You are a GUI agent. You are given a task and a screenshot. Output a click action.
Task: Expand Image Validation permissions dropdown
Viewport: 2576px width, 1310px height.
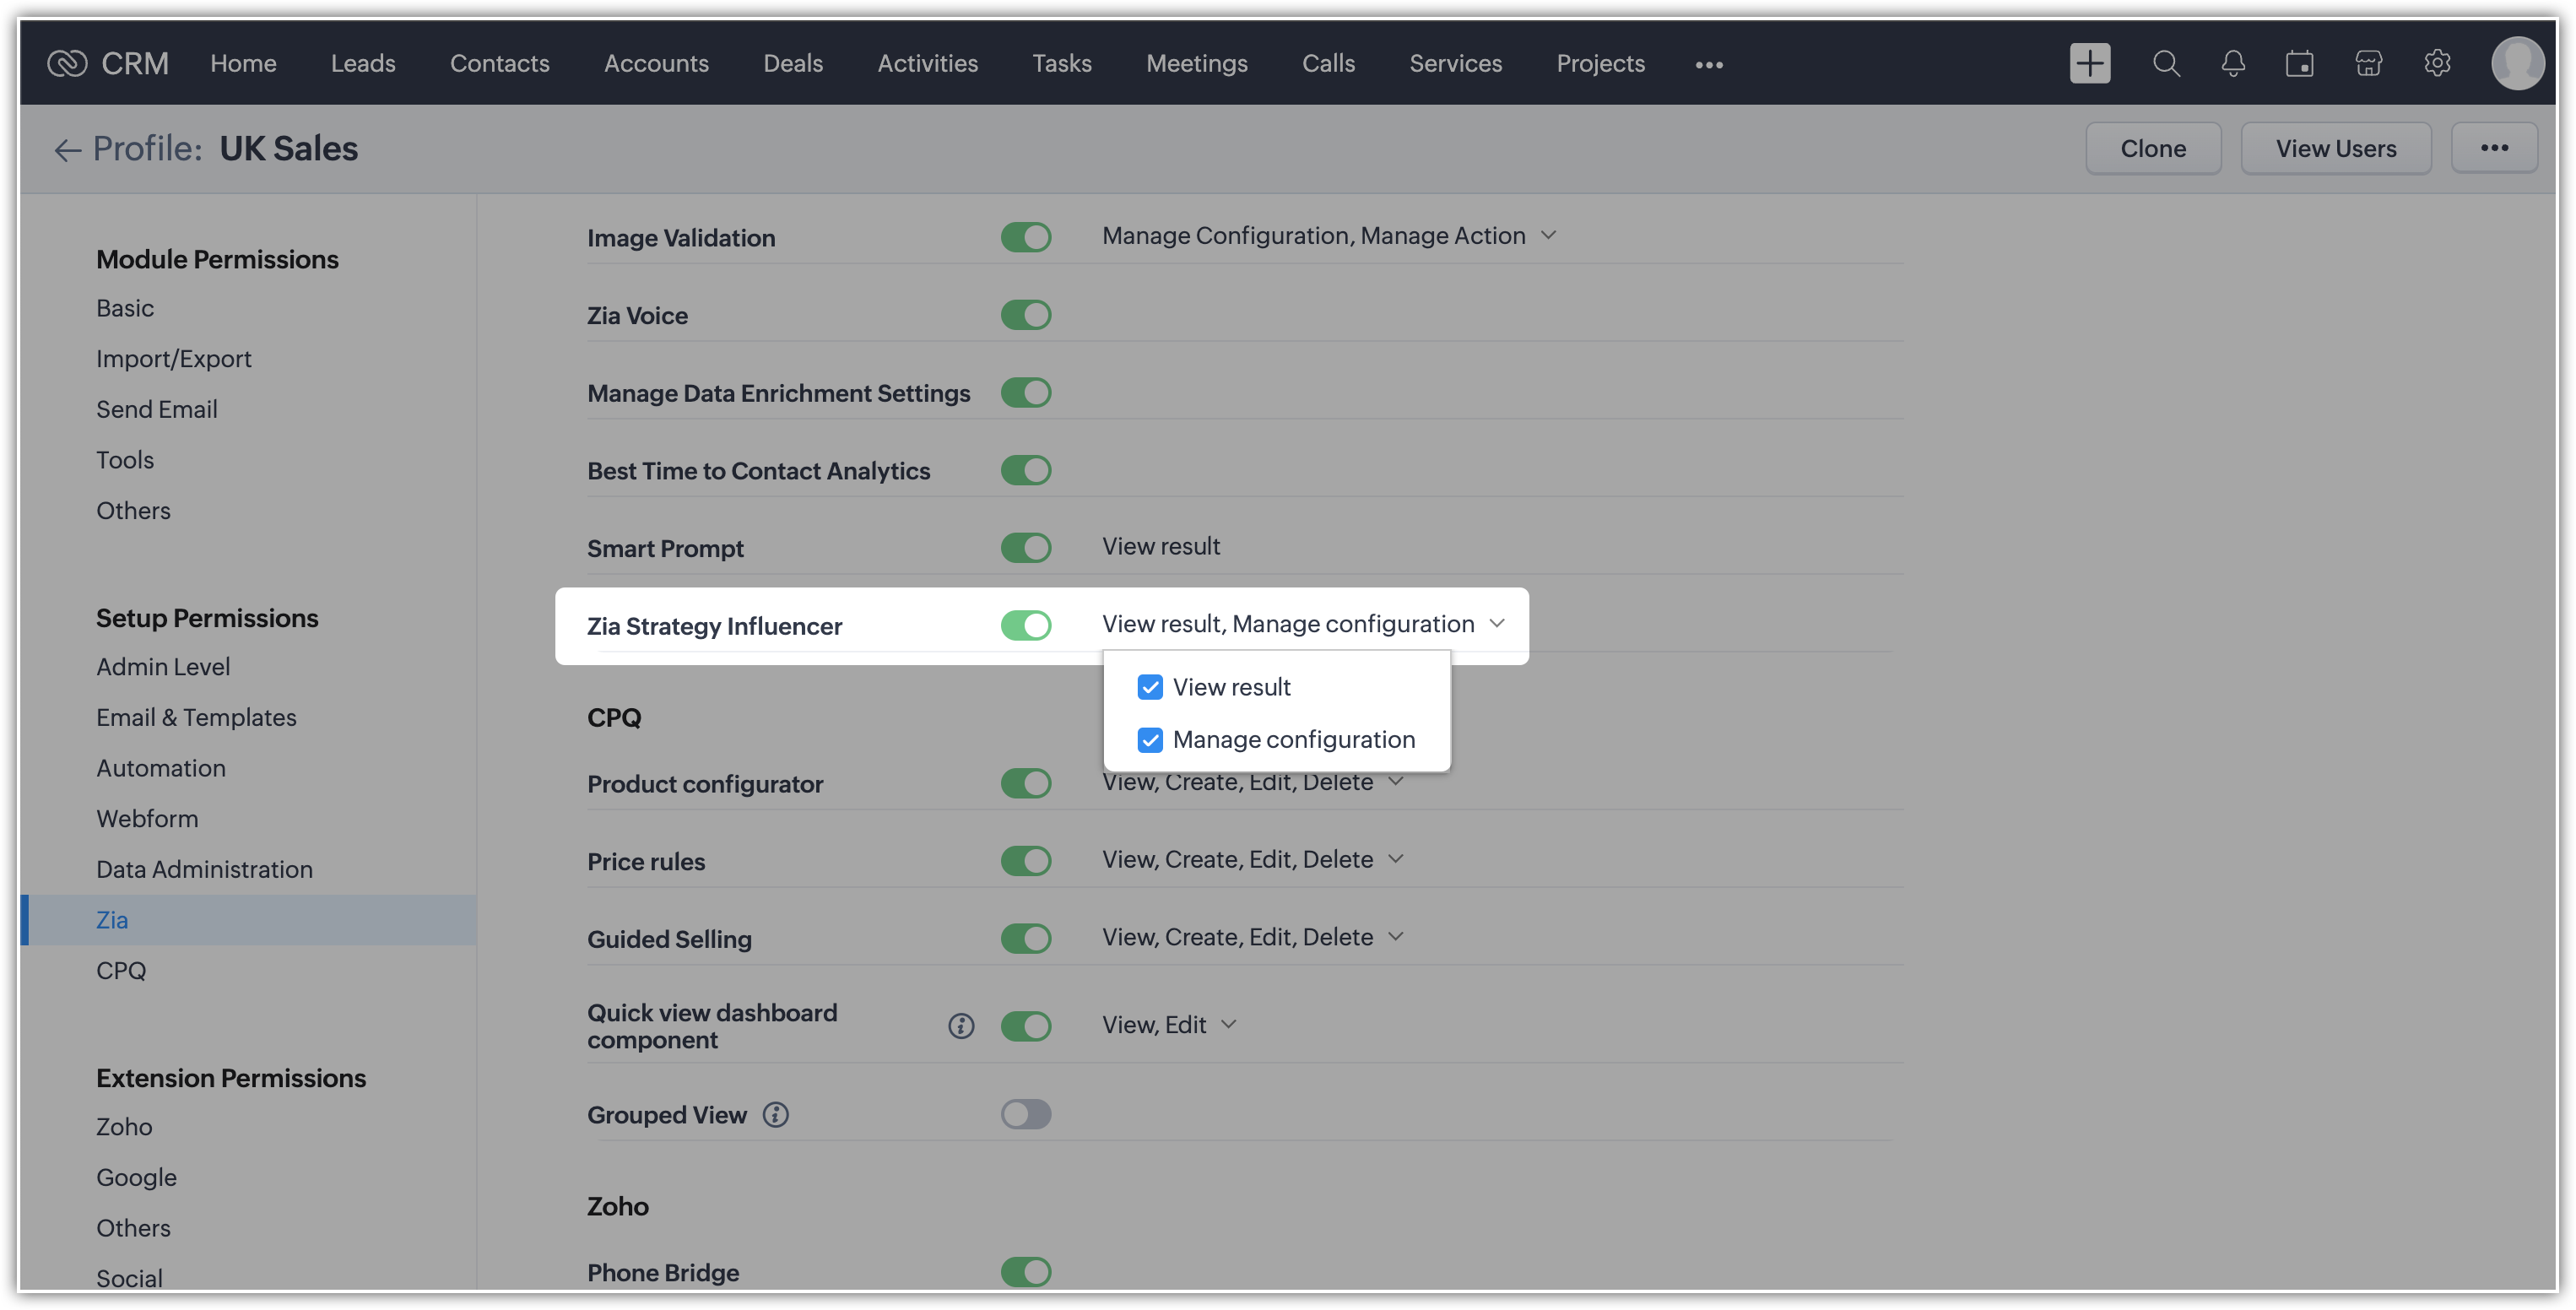click(x=1548, y=236)
